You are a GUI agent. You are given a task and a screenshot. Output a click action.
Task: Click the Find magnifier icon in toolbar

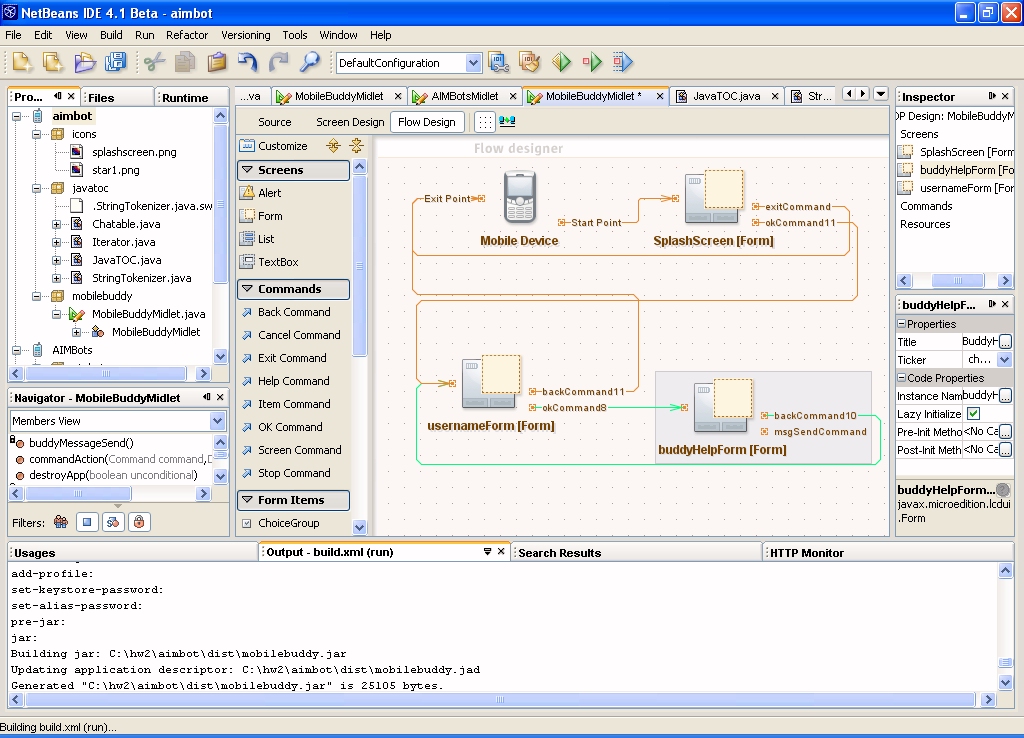309,62
